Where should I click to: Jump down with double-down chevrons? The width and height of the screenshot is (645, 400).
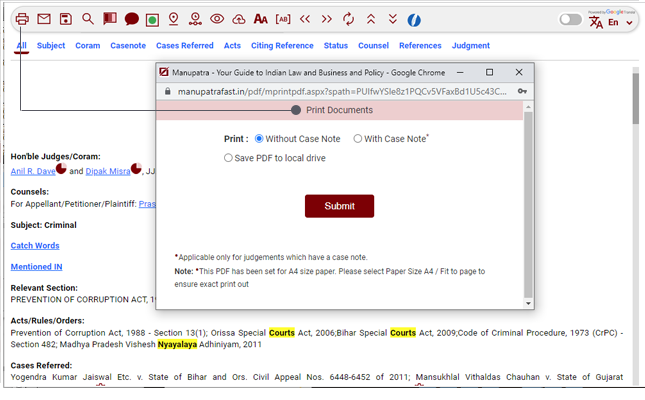[393, 19]
